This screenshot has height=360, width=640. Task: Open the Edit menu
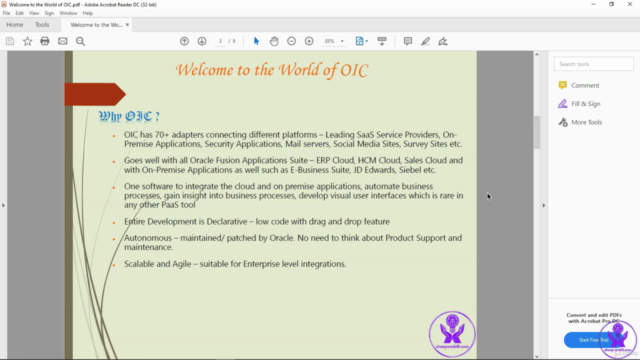[x=20, y=13]
